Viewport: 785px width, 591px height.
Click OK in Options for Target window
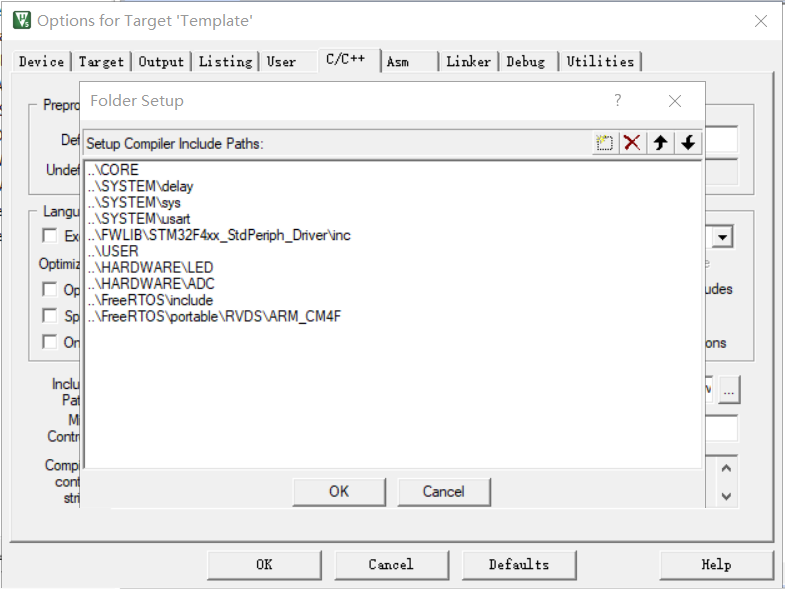pyautogui.click(x=264, y=564)
